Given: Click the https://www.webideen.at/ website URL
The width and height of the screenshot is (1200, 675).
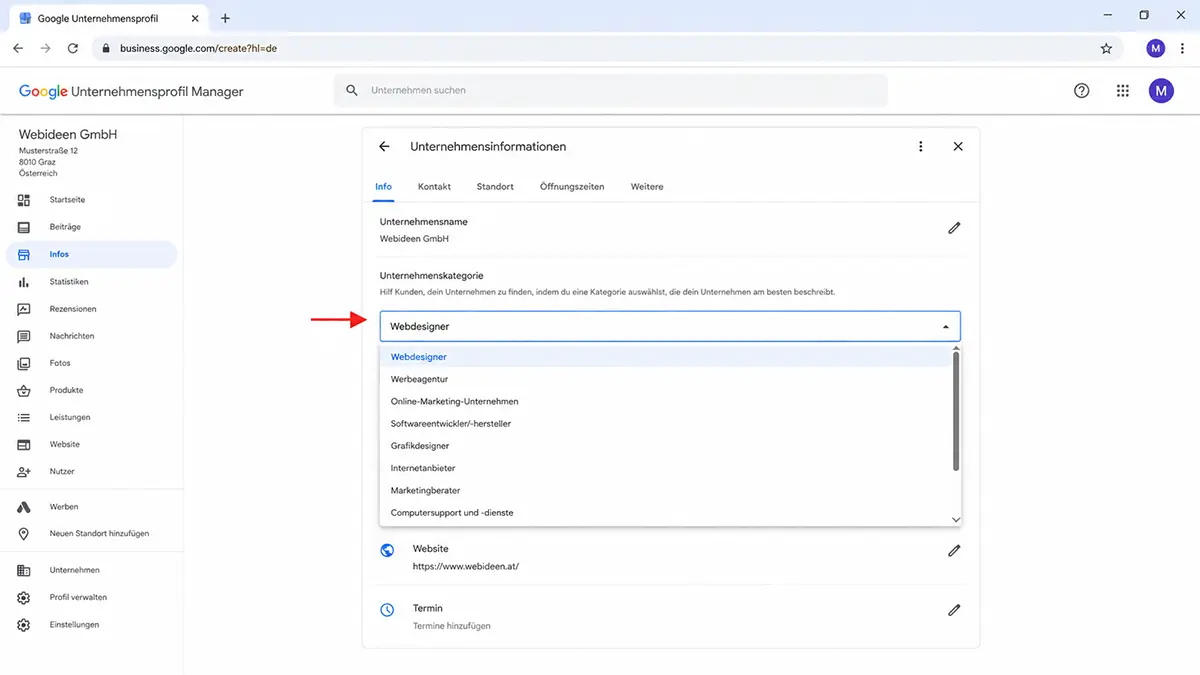Looking at the screenshot, I should pos(466,567).
